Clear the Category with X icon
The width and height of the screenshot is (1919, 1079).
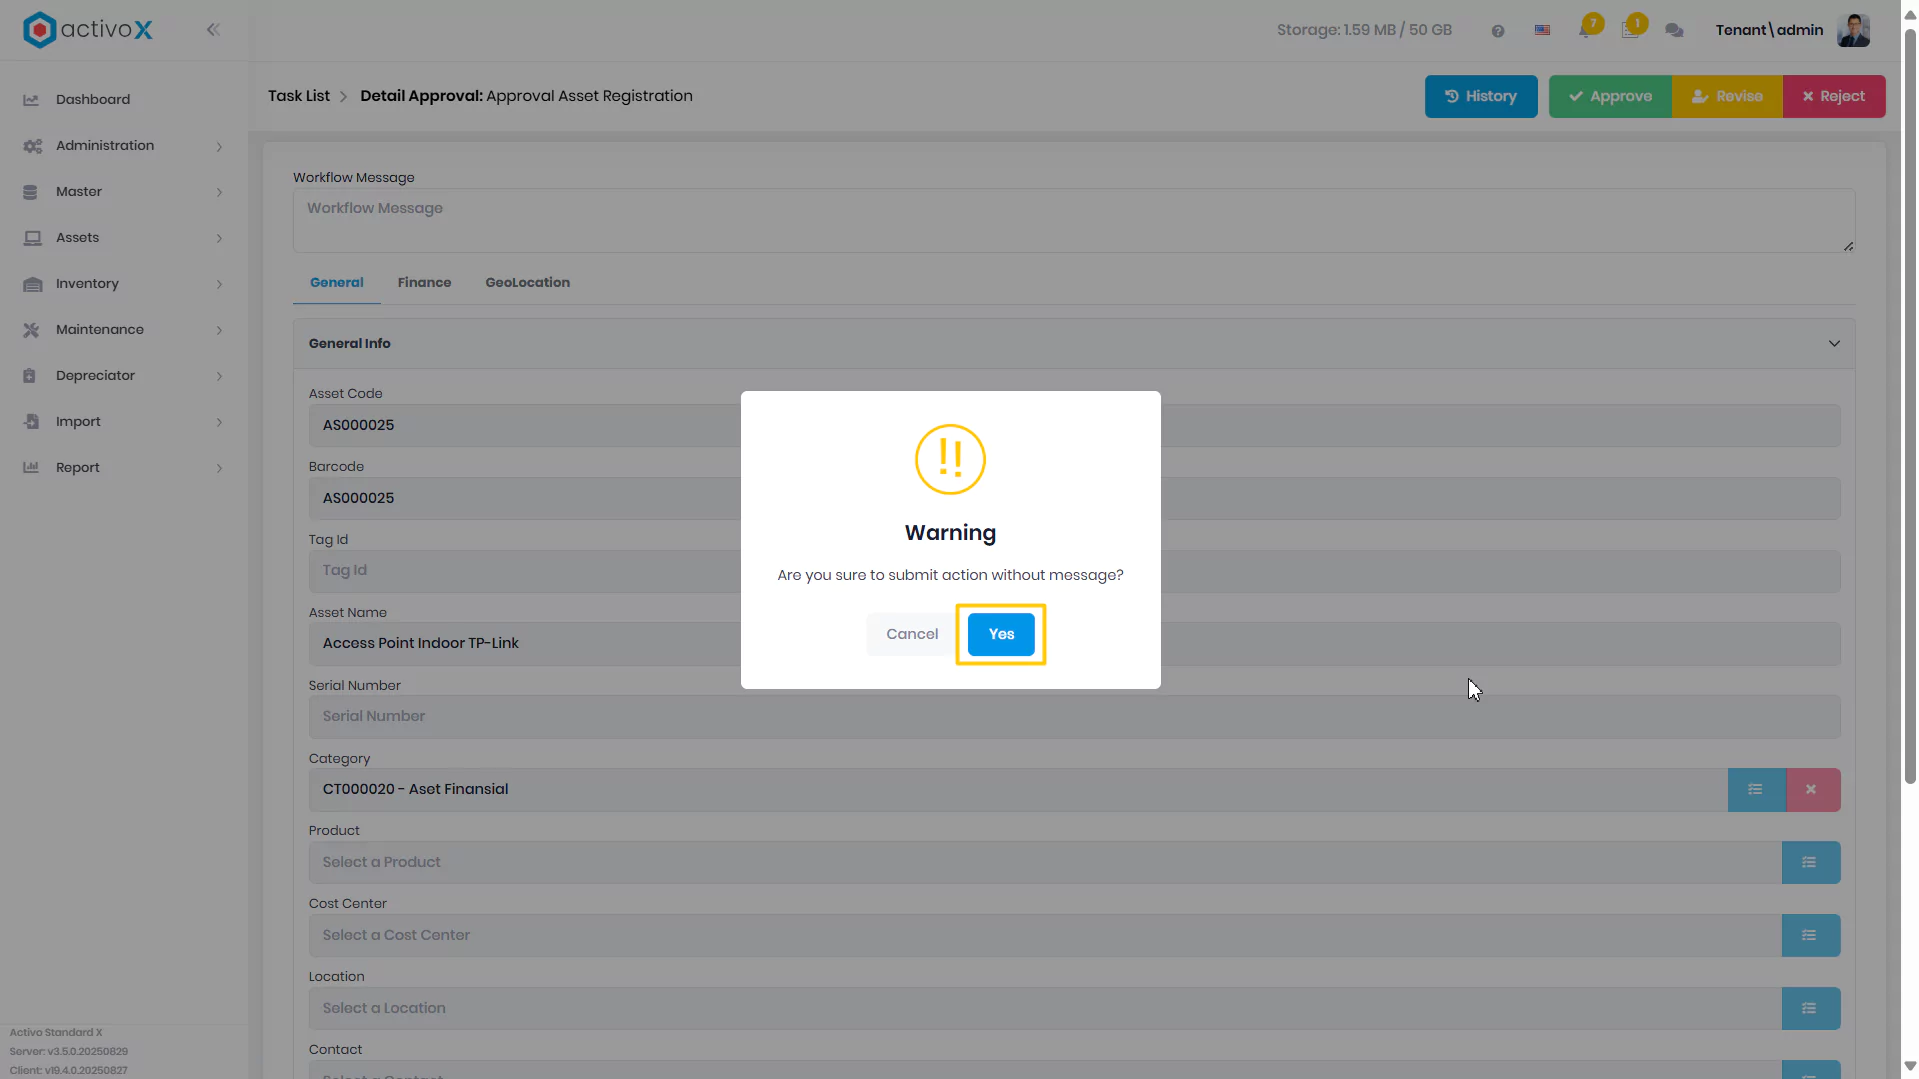[1811, 790]
